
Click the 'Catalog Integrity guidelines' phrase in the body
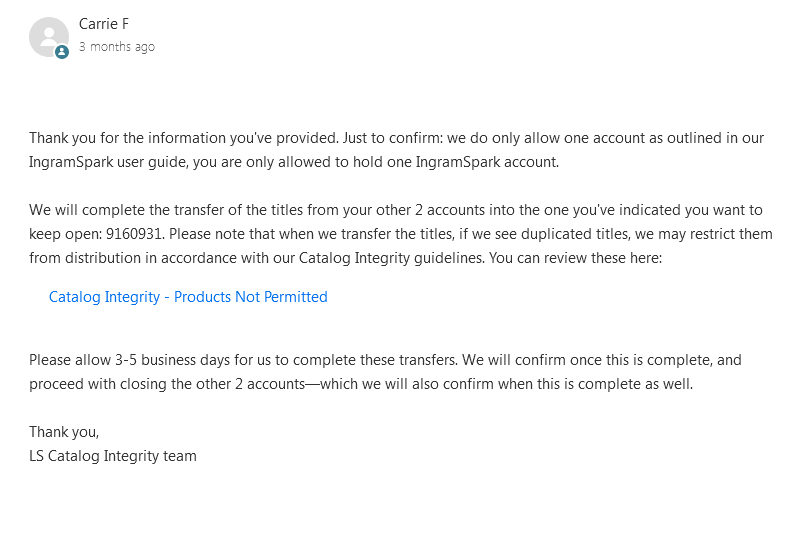[390, 258]
